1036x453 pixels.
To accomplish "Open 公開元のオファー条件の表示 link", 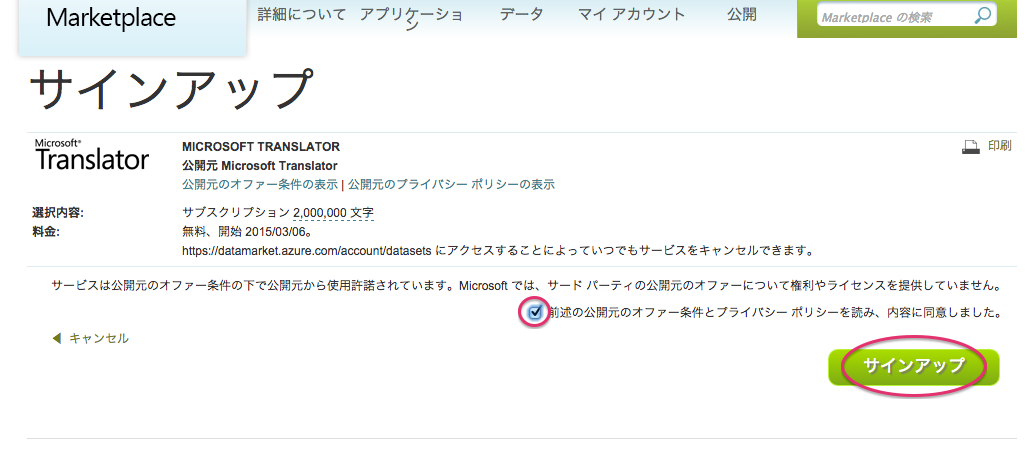I will point(260,185).
